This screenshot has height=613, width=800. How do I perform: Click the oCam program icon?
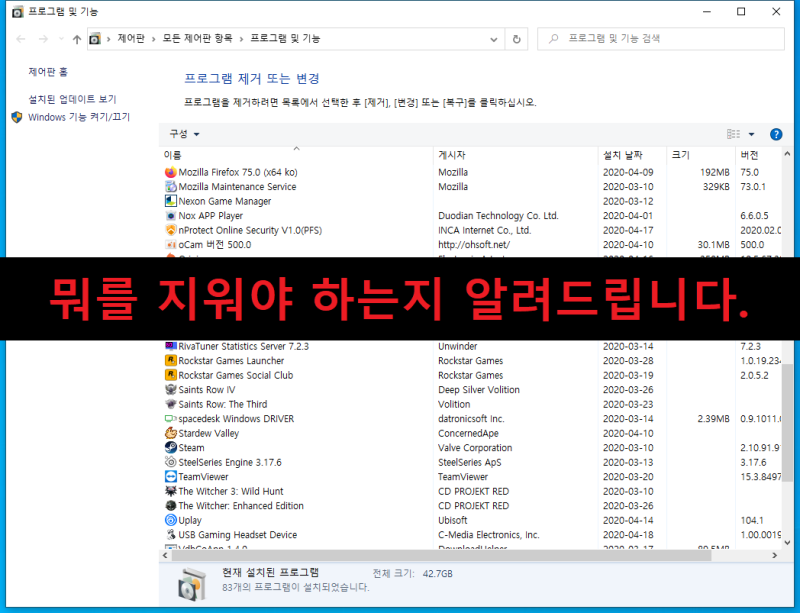tap(170, 244)
